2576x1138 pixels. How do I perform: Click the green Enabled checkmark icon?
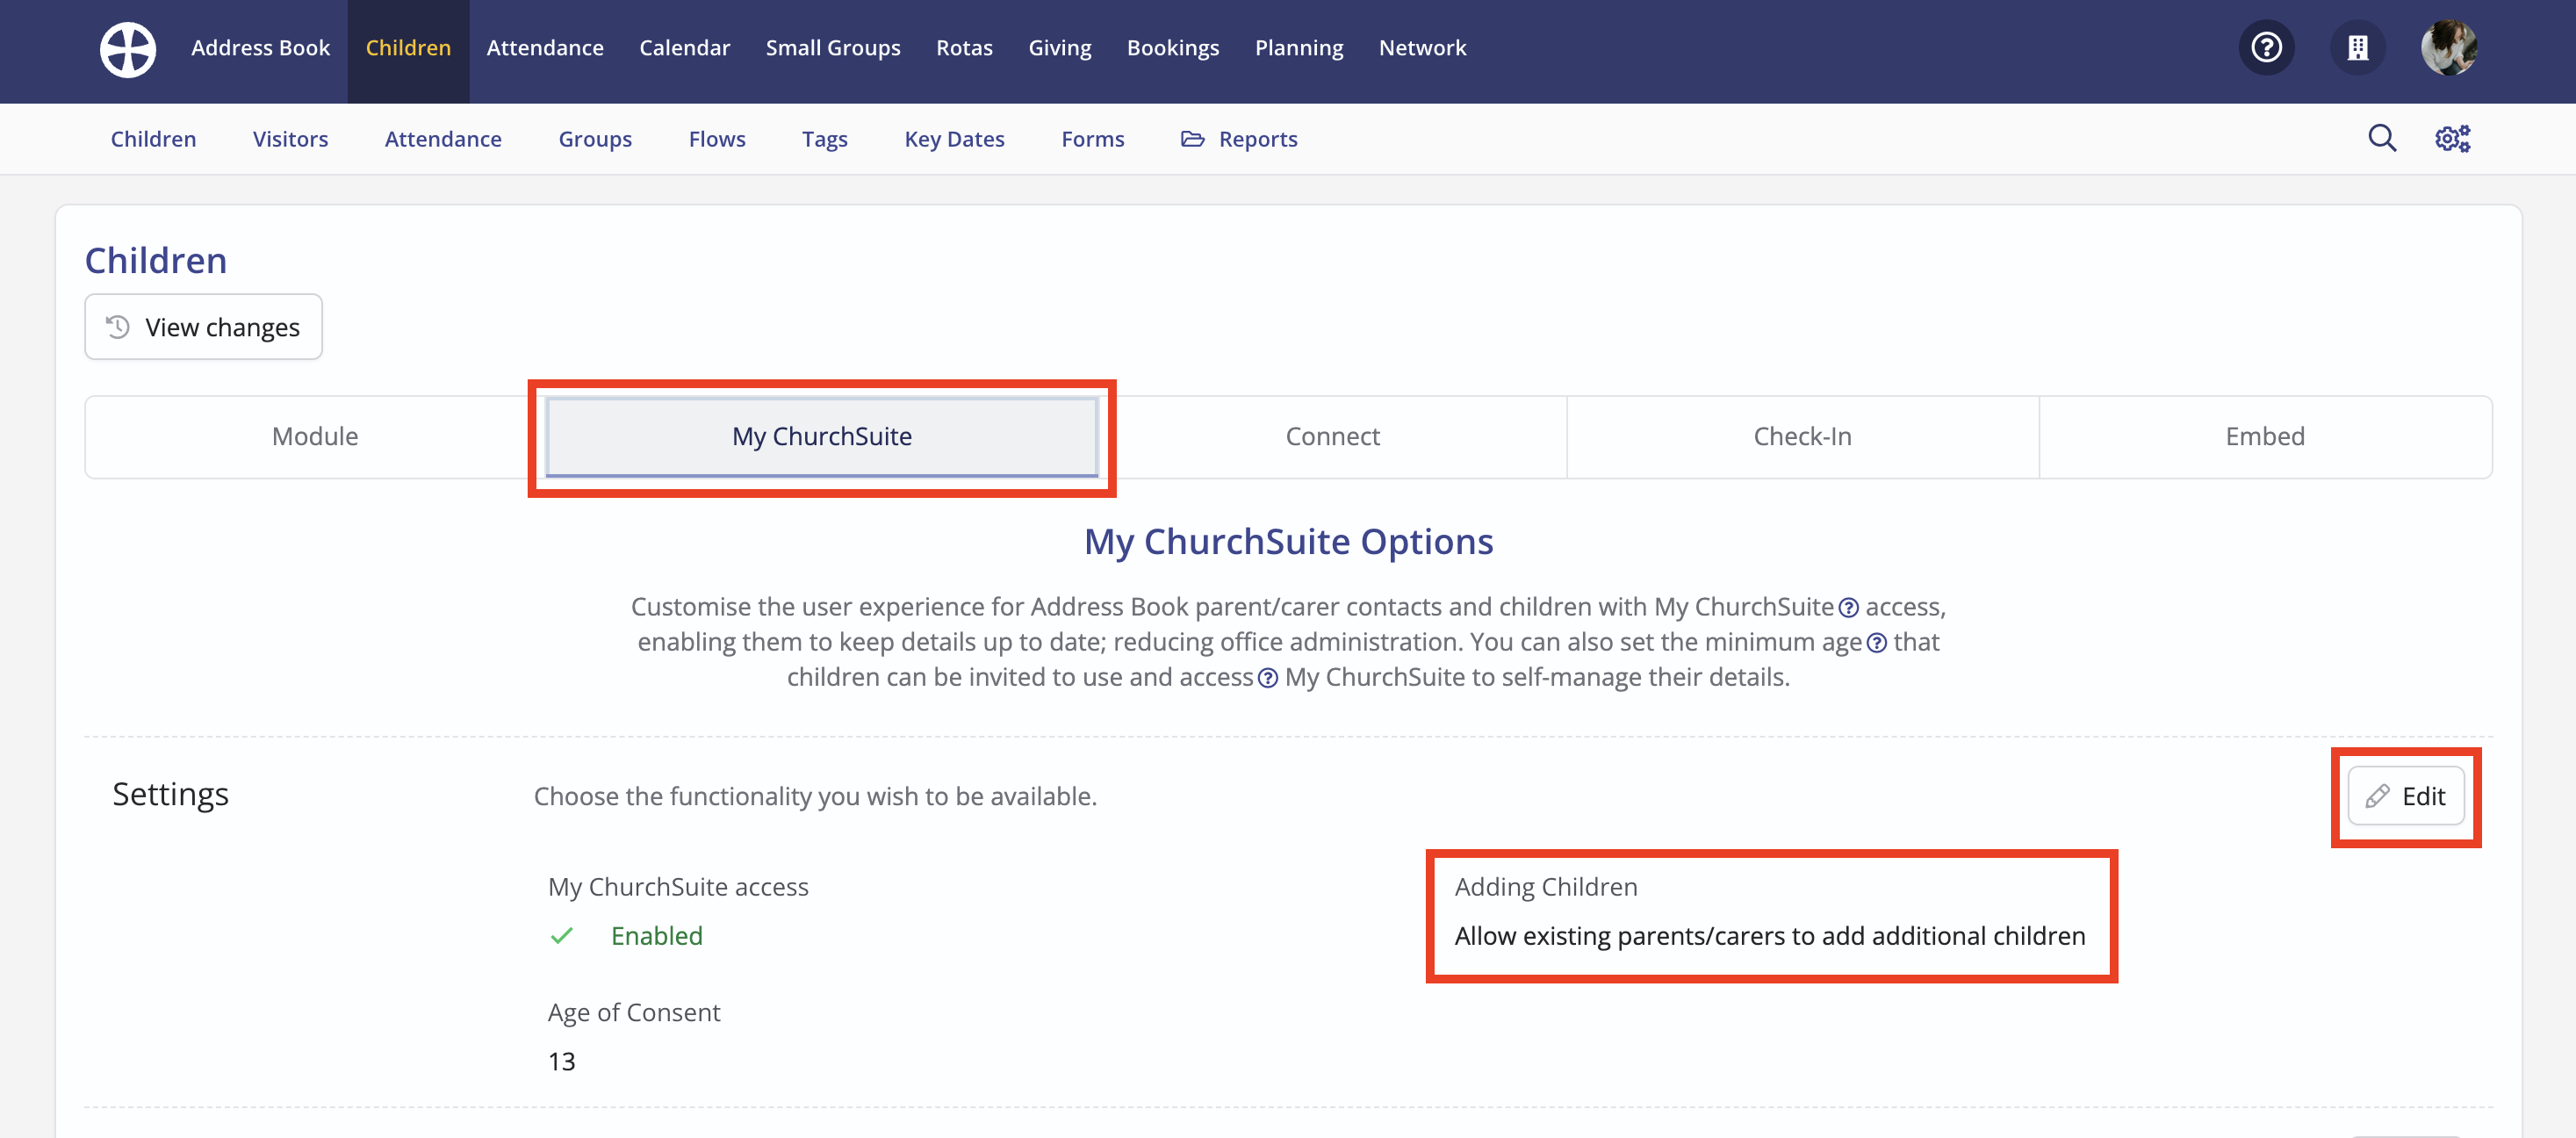pyautogui.click(x=562, y=936)
